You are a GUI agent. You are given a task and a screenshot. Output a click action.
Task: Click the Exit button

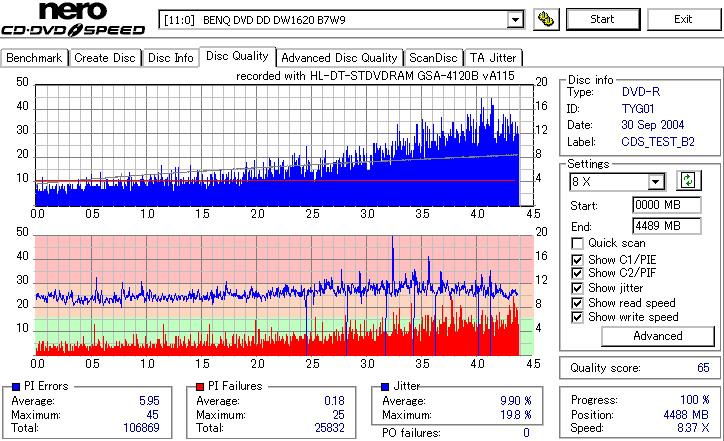683,19
